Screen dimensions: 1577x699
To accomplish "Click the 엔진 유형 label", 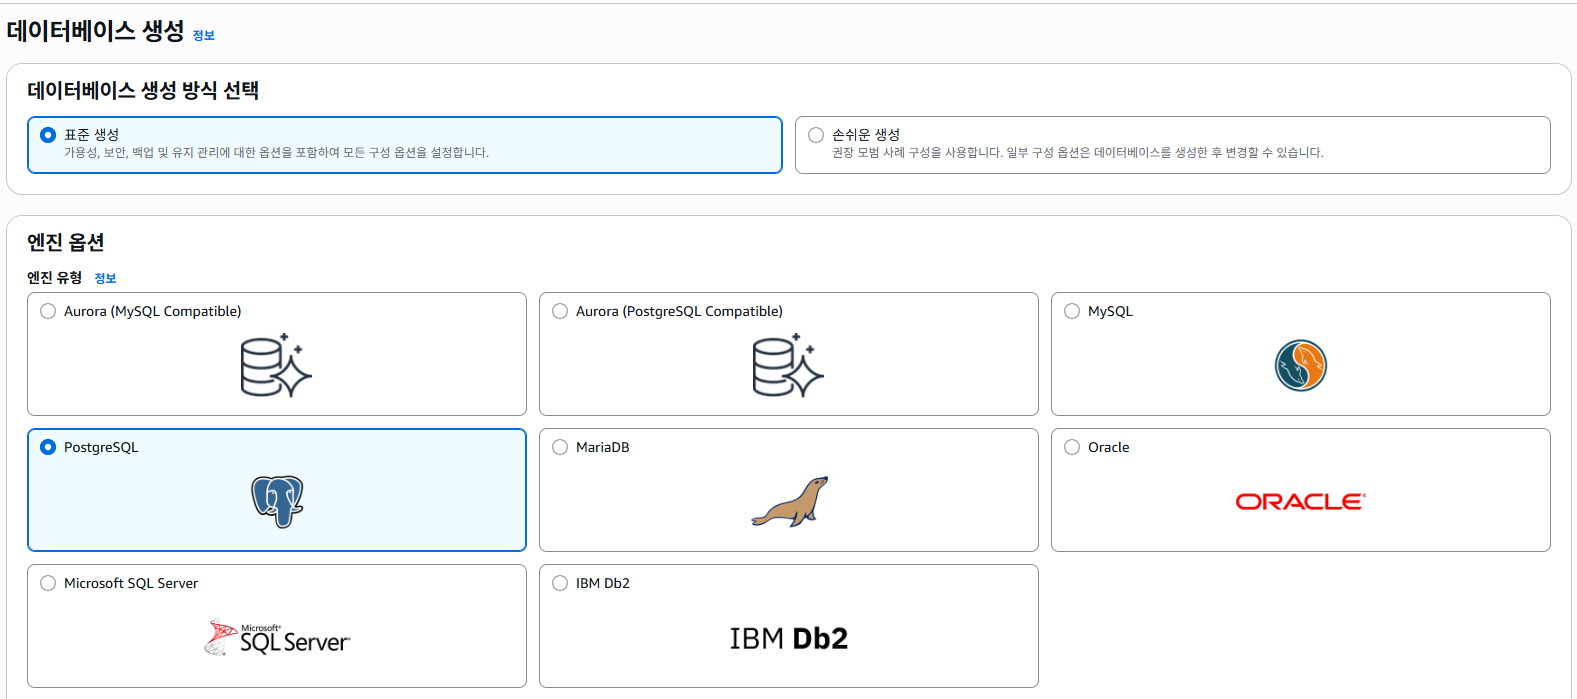I will click(55, 278).
